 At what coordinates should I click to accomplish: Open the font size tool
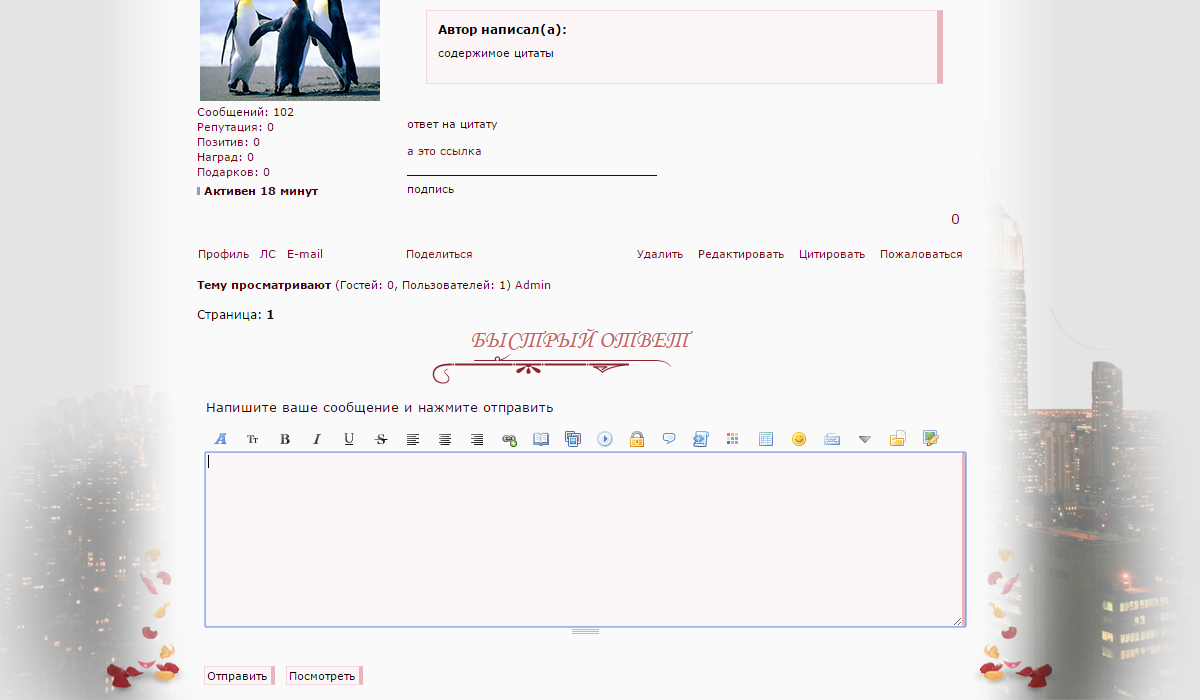coord(253,439)
